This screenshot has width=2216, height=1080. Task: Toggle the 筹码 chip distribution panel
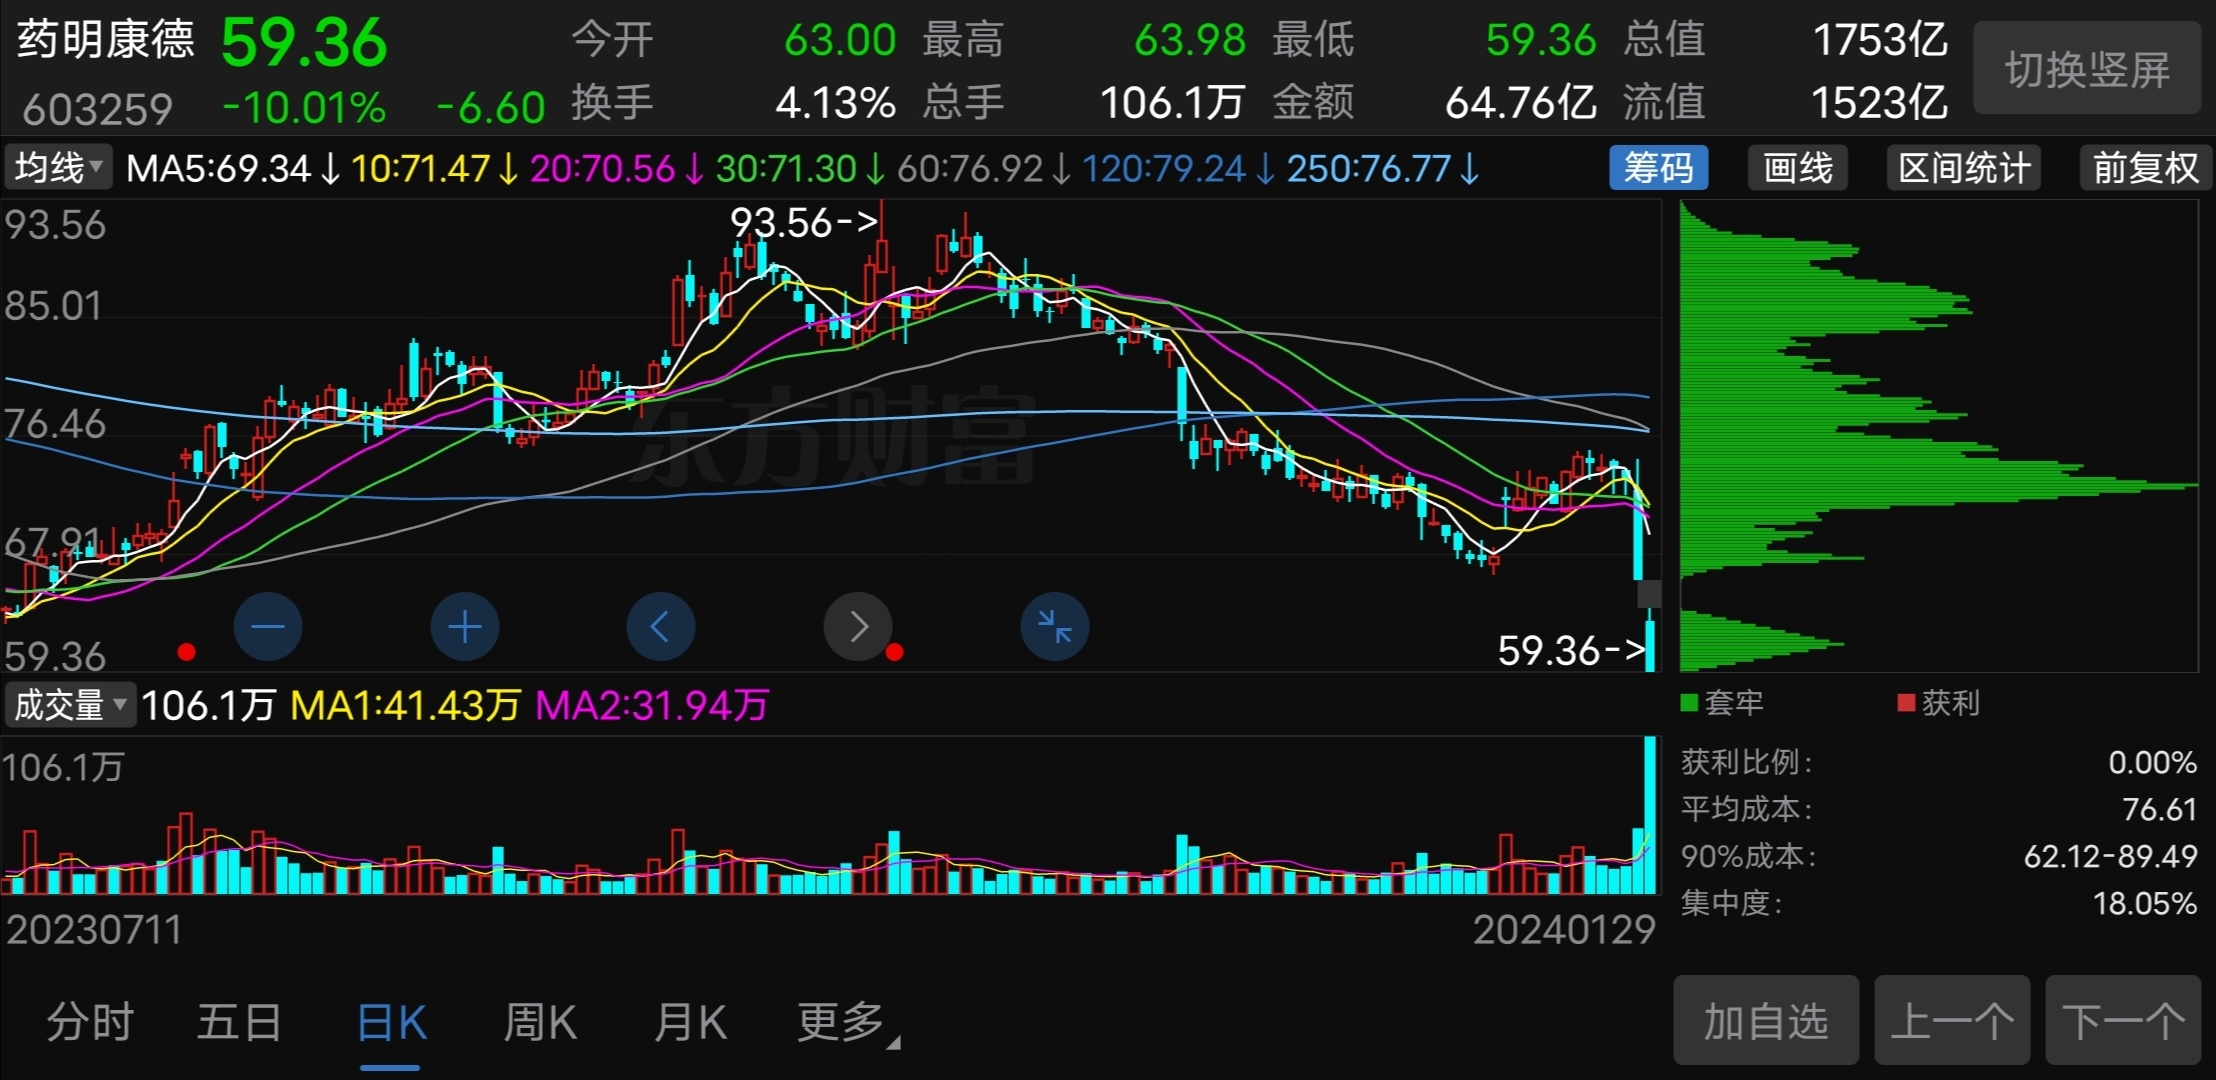(x=1658, y=167)
